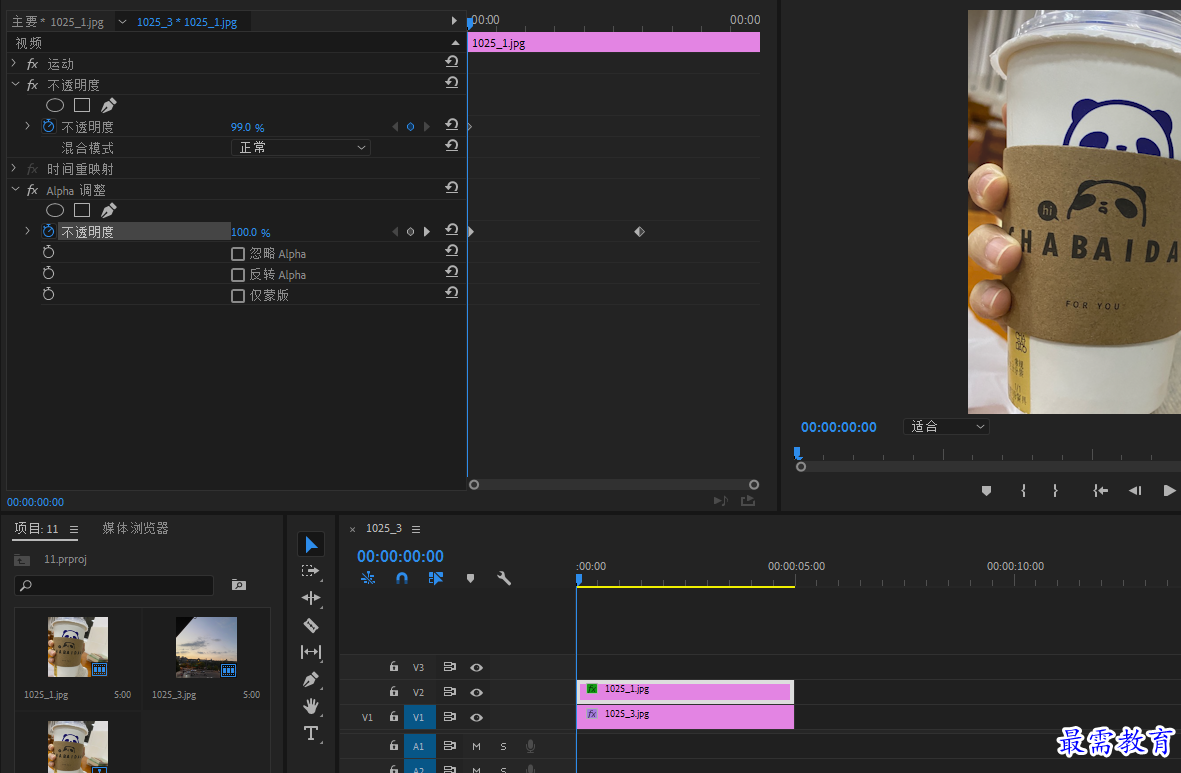Toggle animation stopwatch for Alpha 不透明度
1181x773 pixels.
(48, 231)
